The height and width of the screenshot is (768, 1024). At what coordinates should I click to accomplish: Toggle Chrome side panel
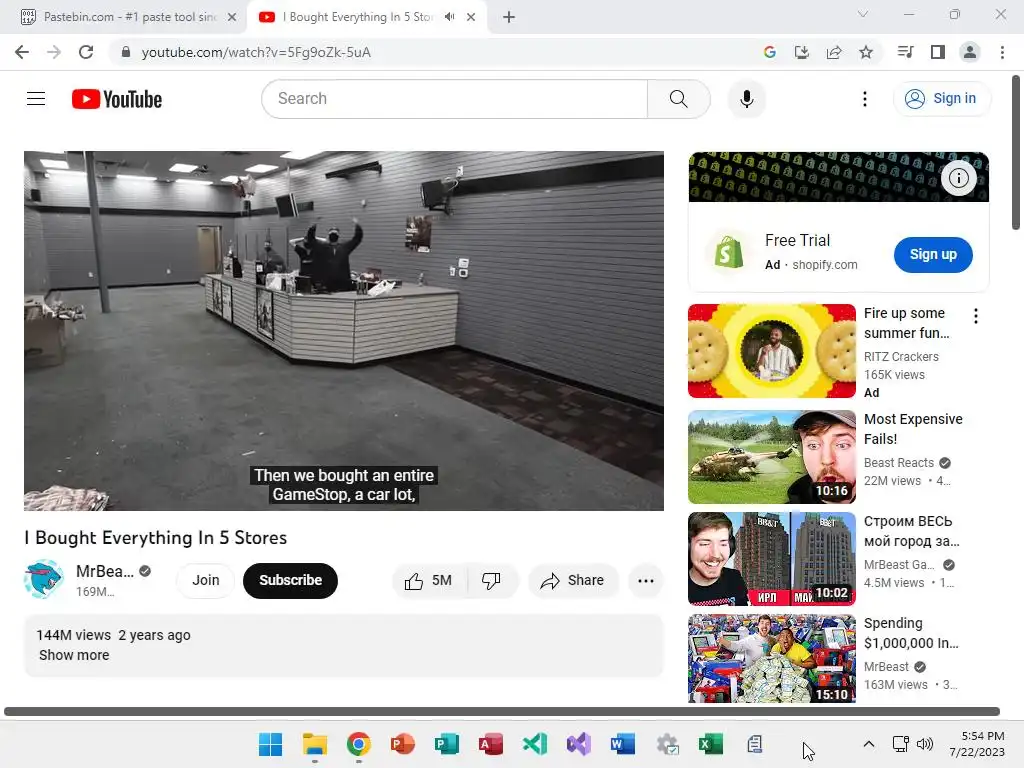point(938,52)
